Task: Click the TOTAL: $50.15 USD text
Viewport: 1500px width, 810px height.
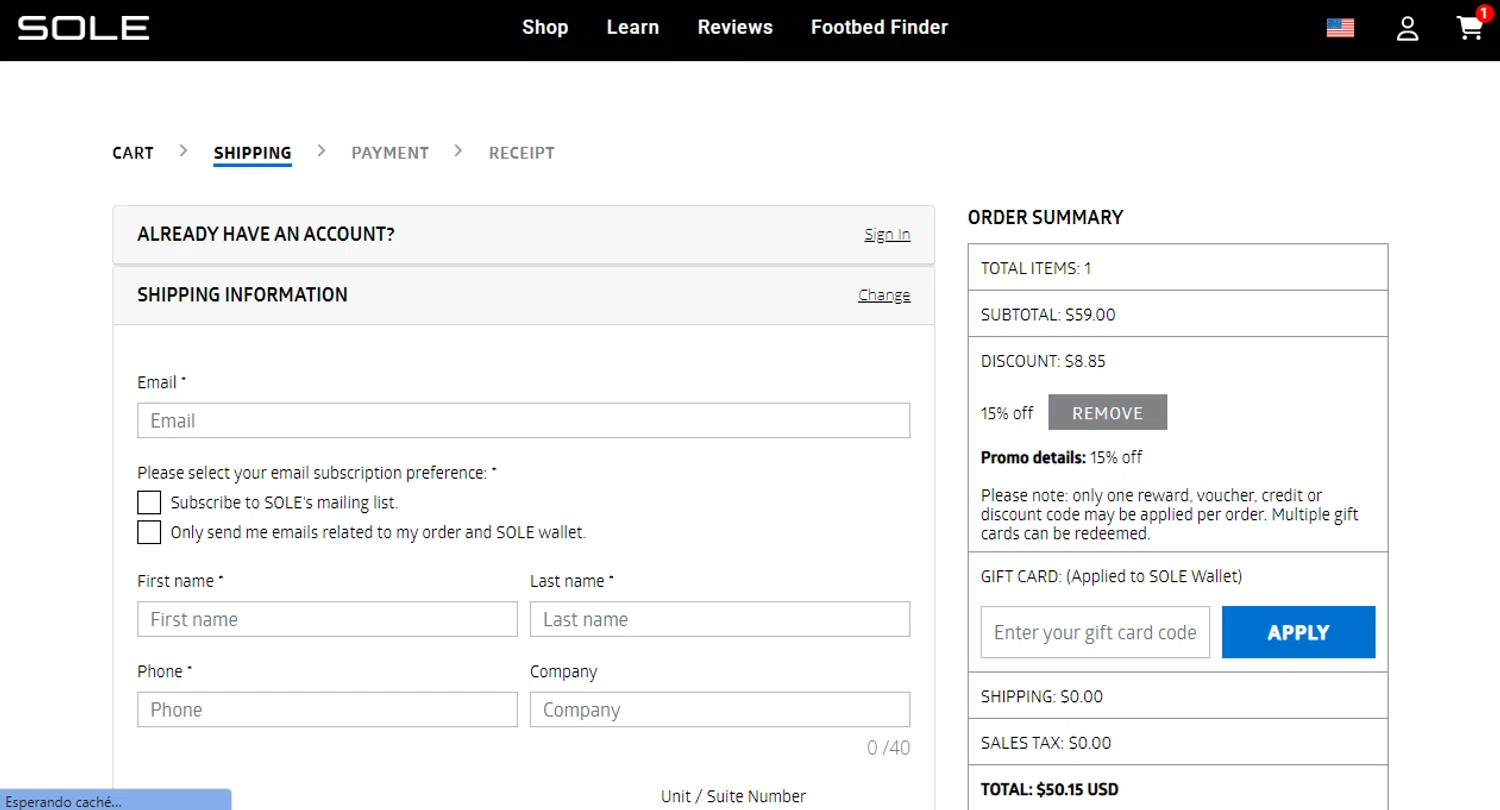Action: pos(1050,789)
